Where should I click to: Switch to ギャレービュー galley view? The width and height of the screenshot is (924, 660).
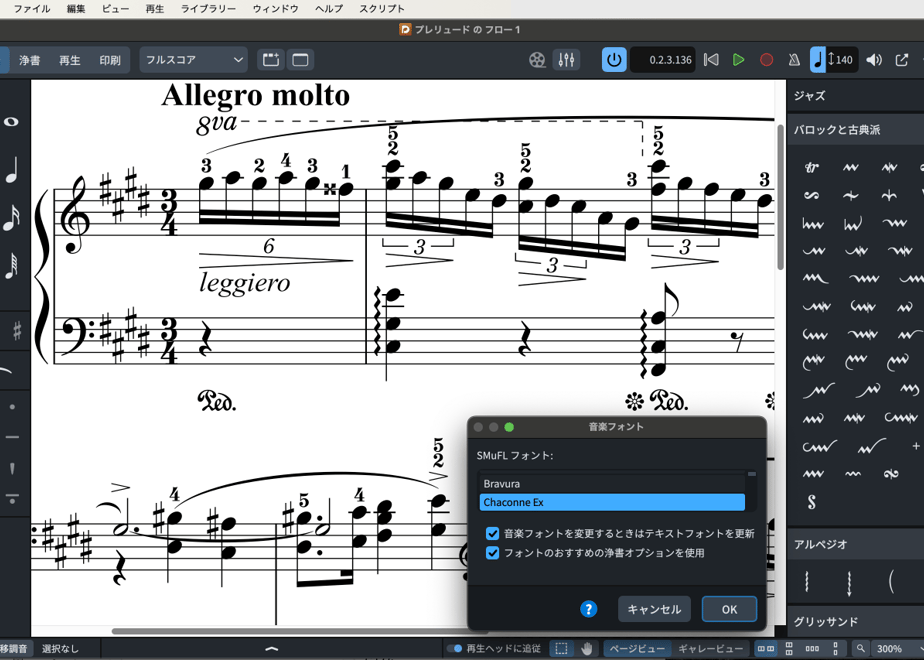point(711,649)
